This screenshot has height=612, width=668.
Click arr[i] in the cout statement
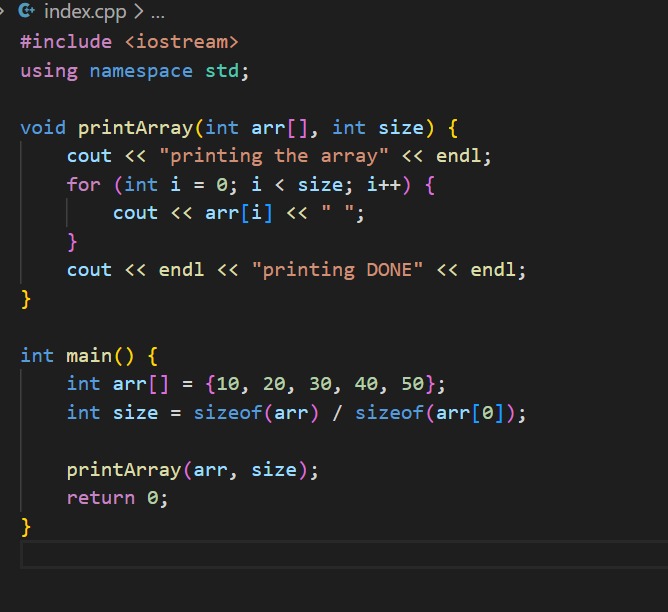coord(239,213)
